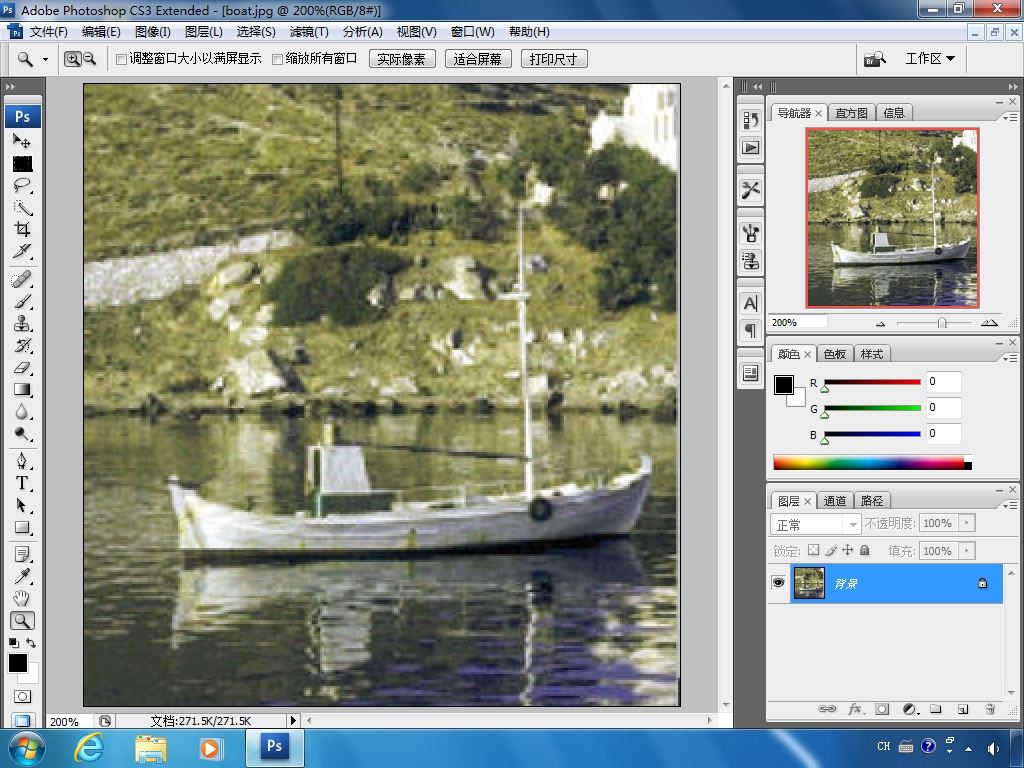Select the Rectangle shape tool

coord(22,528)
